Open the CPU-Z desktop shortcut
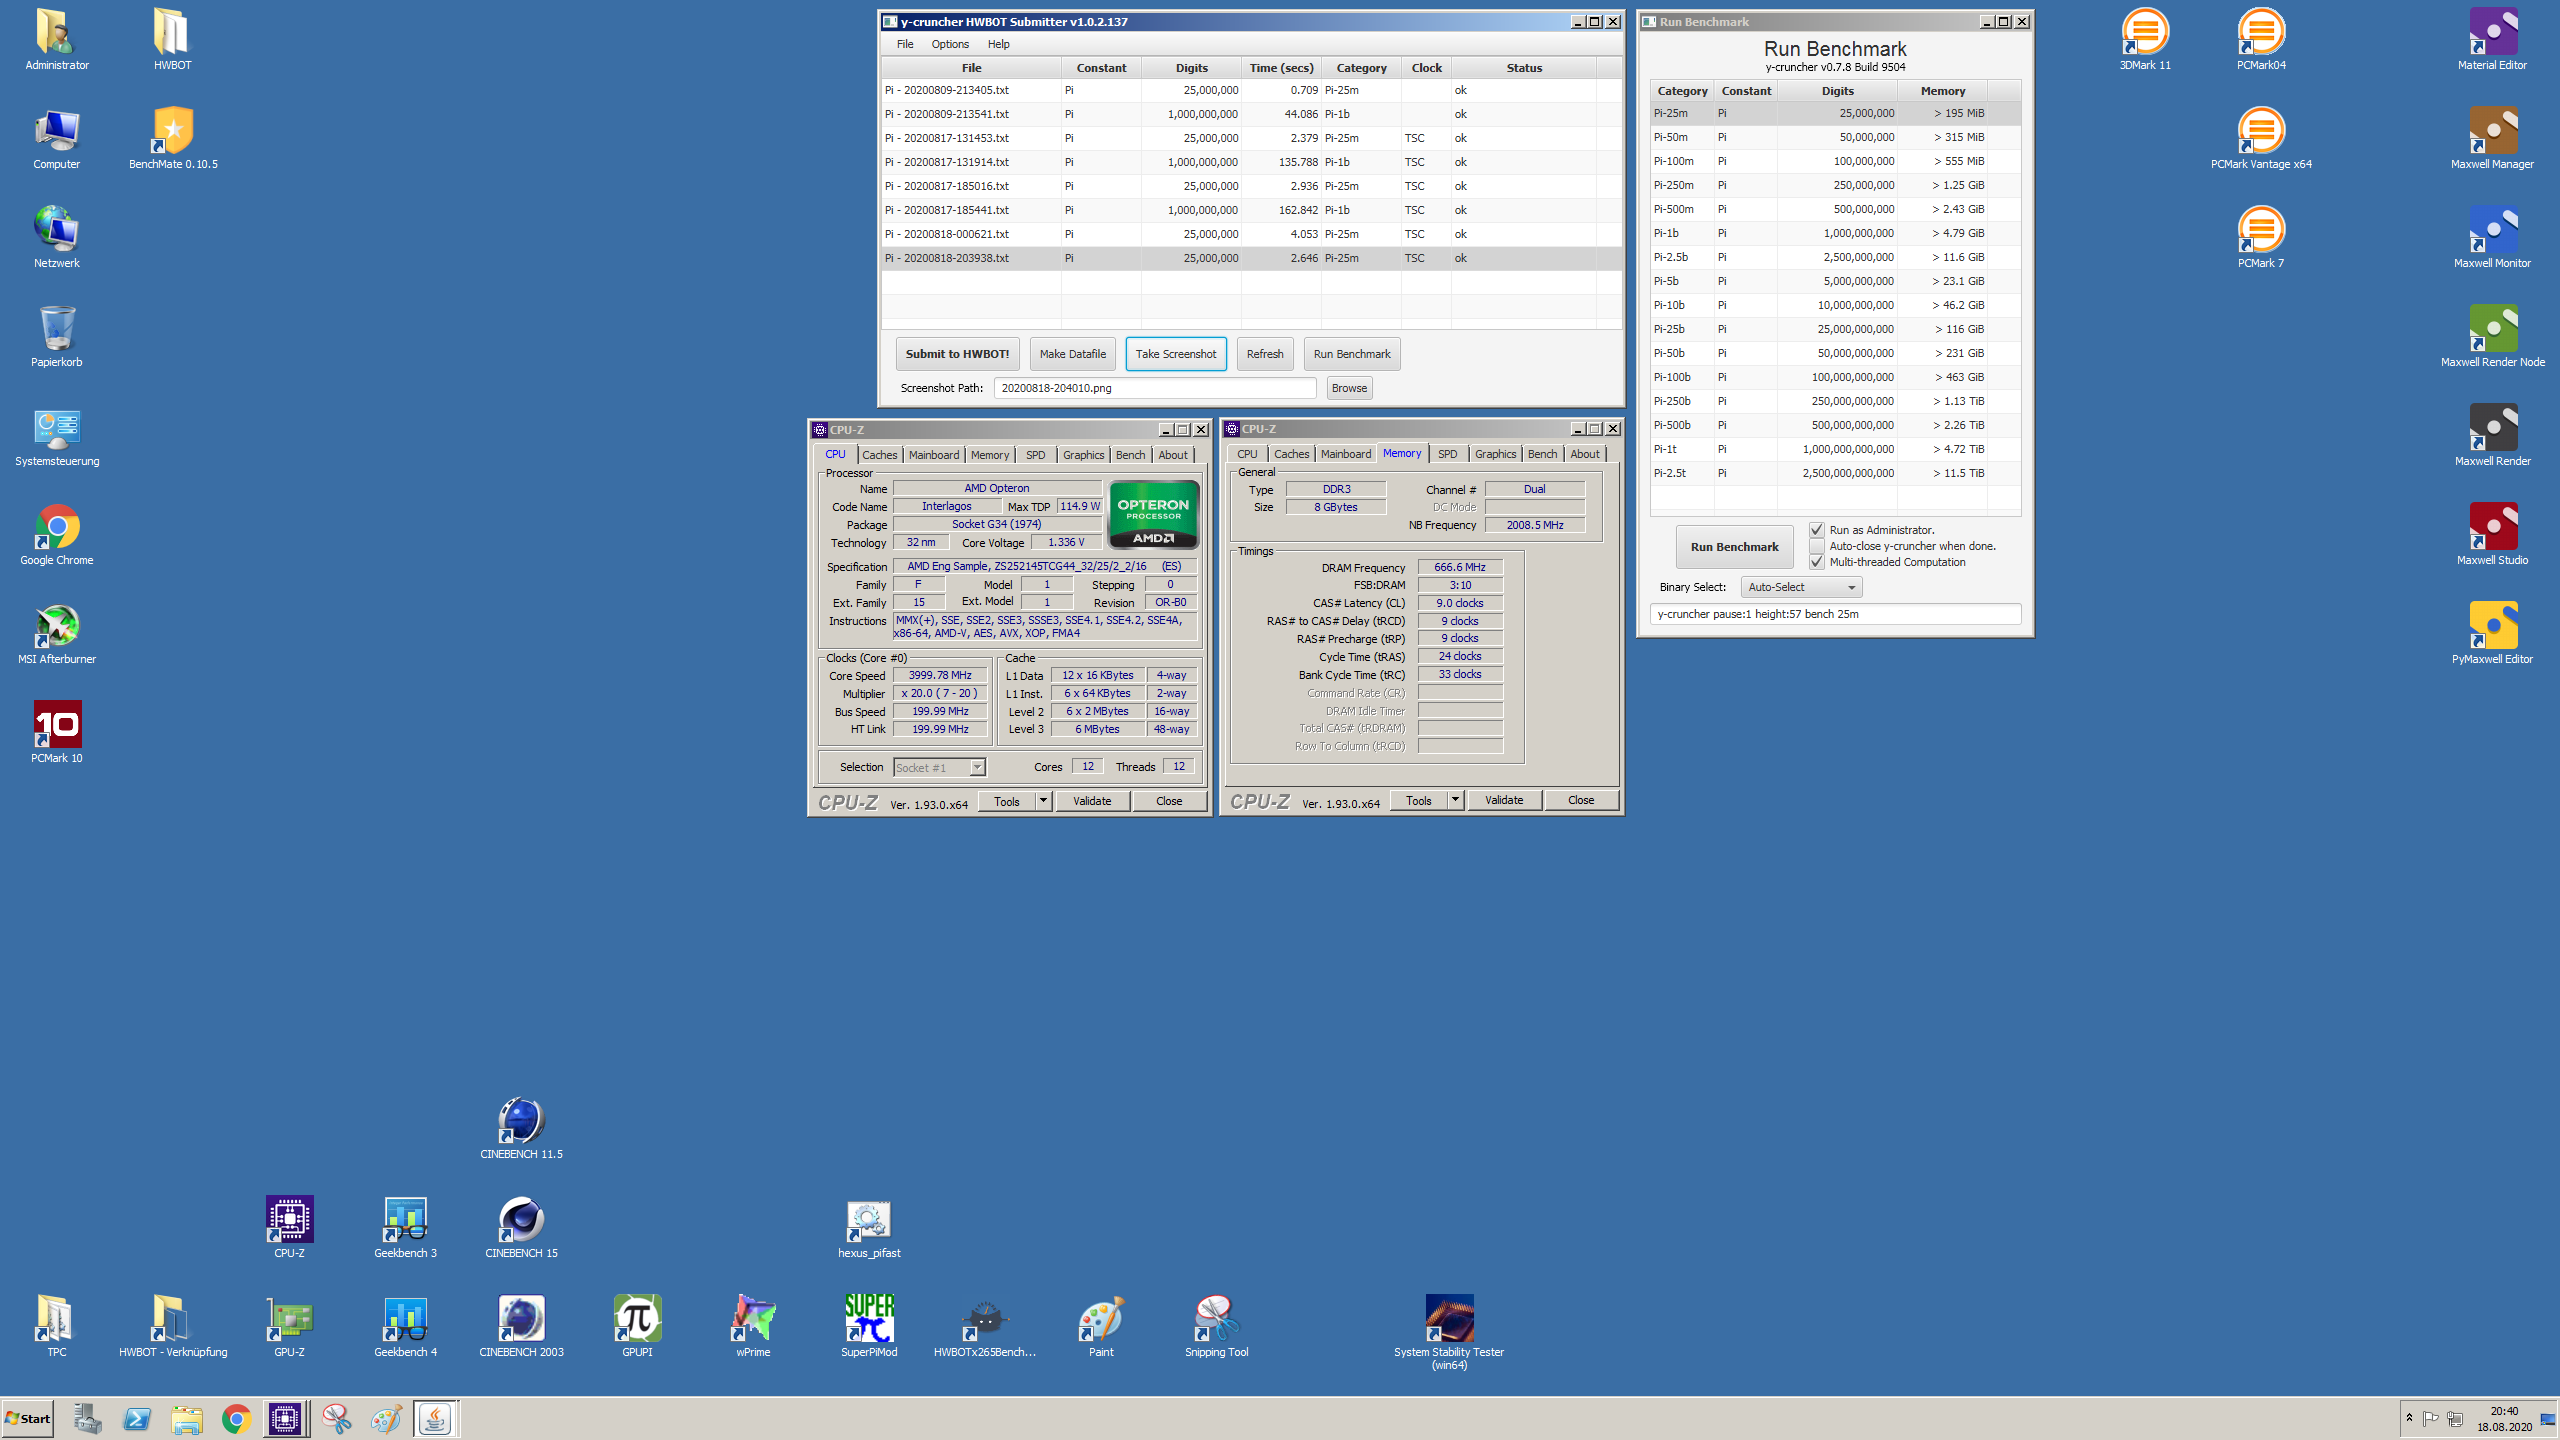This screenshot has width=2560, height=1440. [289, 1227]
